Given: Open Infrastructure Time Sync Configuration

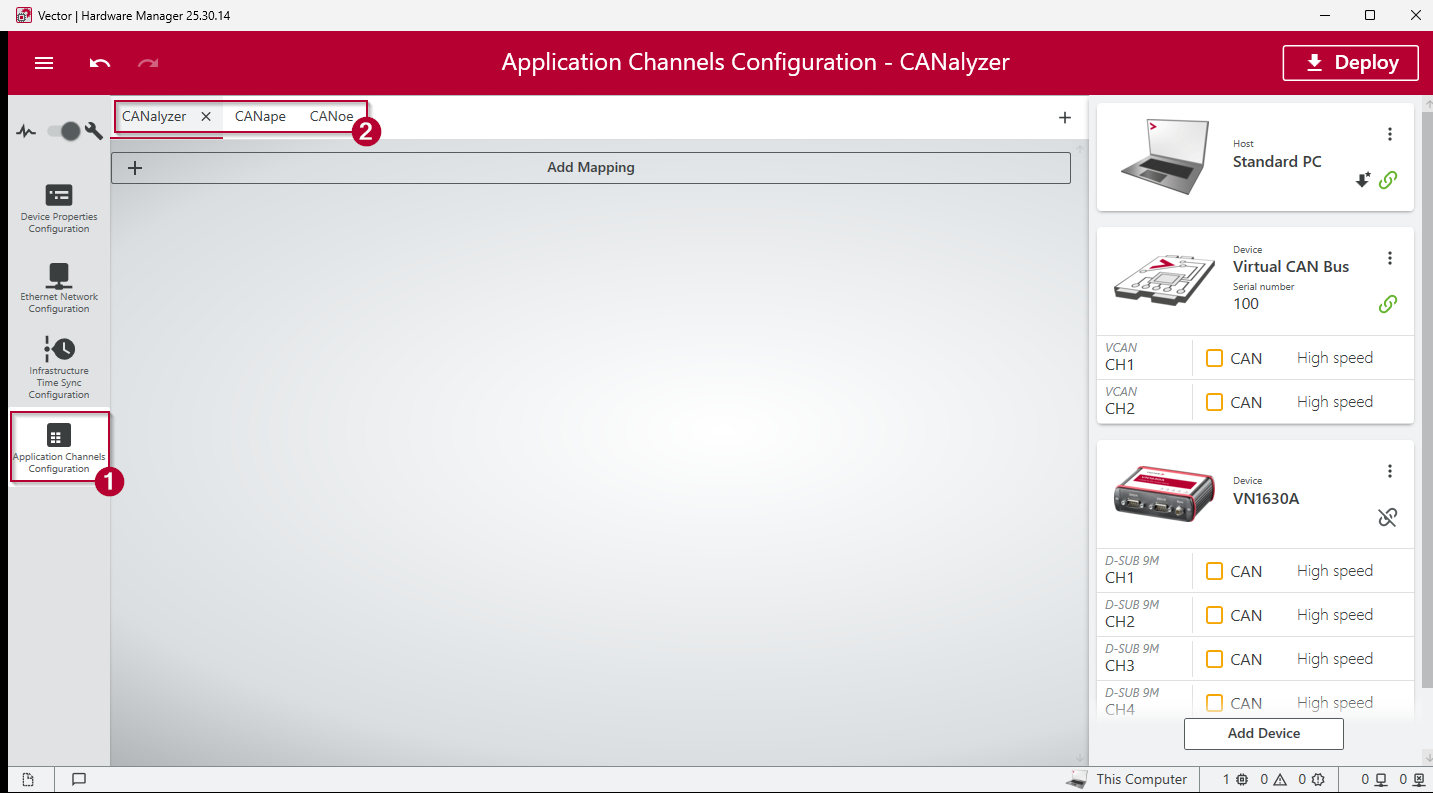Looking at the screenshot, I should 59,367.
